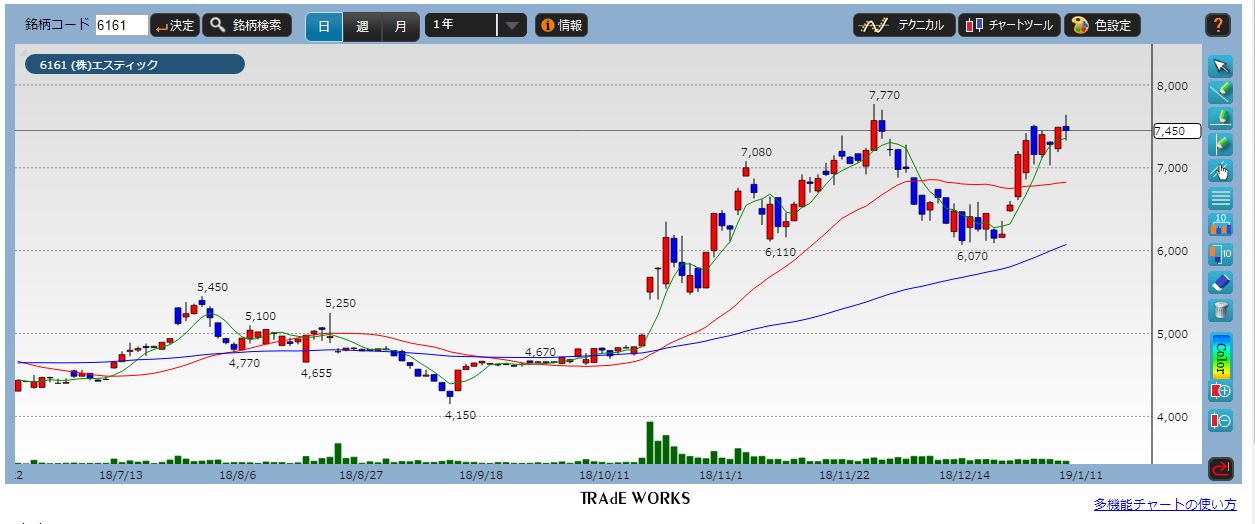Select the vertical line drawing tool
The height and width of the screenshot is (524, 1255).
[x=1220, y=144]
